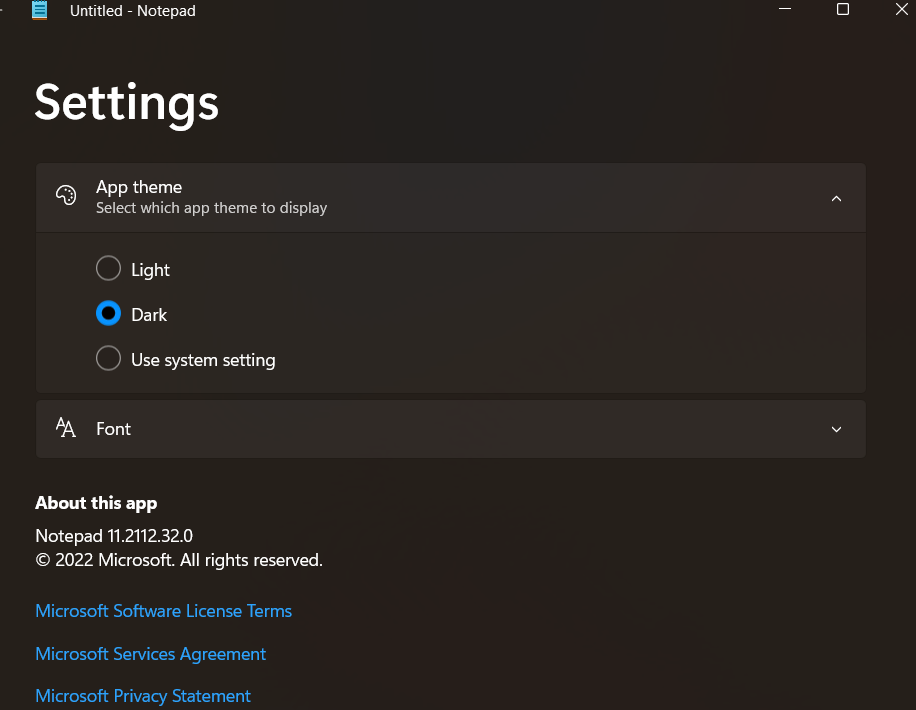Collapse the App theme section chevron
The height and width of the screenshot is (710, 916).
click(x=837, y=198)
